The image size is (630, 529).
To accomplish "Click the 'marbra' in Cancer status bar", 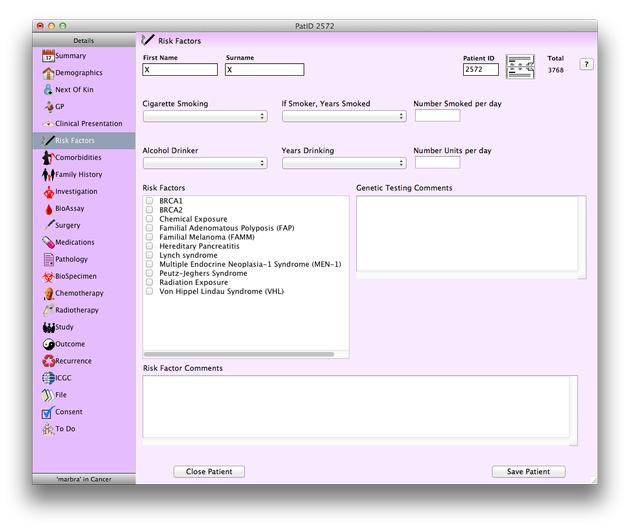I will tap(84, 479).
